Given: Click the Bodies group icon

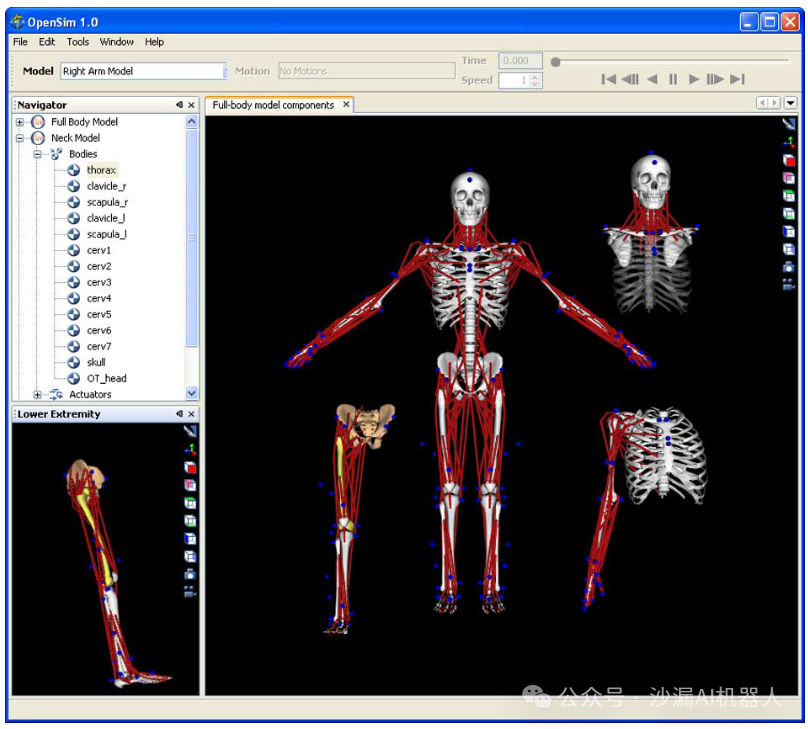Looking at the screenshot, I should tap(56, 154).
